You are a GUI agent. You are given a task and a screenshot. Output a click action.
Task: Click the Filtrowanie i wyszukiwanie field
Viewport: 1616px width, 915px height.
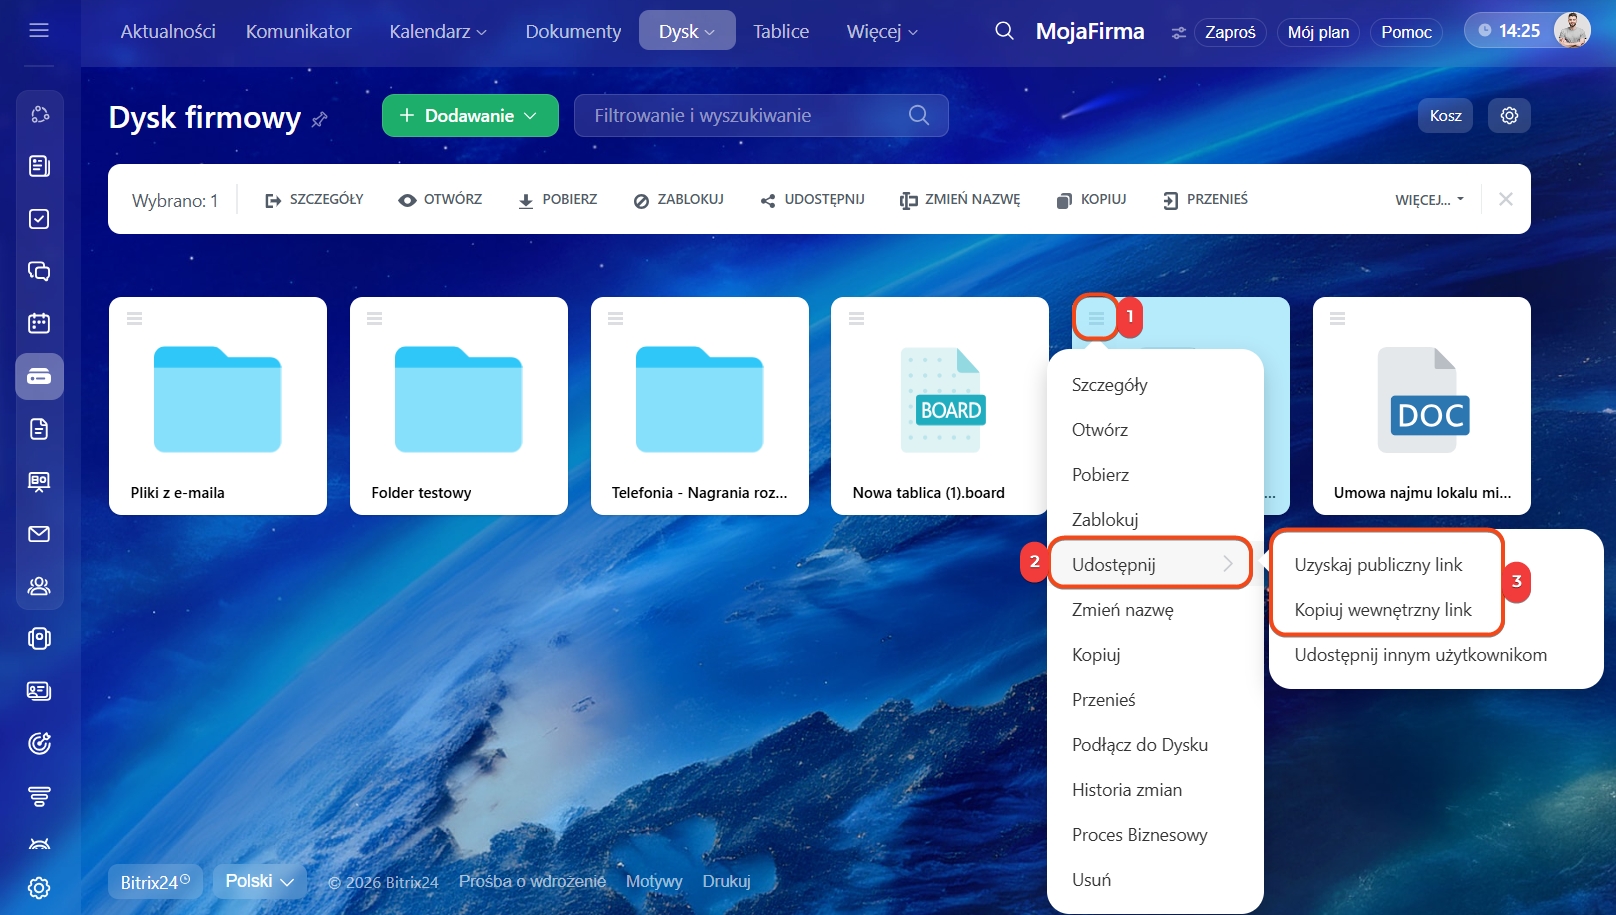point(745,116)
